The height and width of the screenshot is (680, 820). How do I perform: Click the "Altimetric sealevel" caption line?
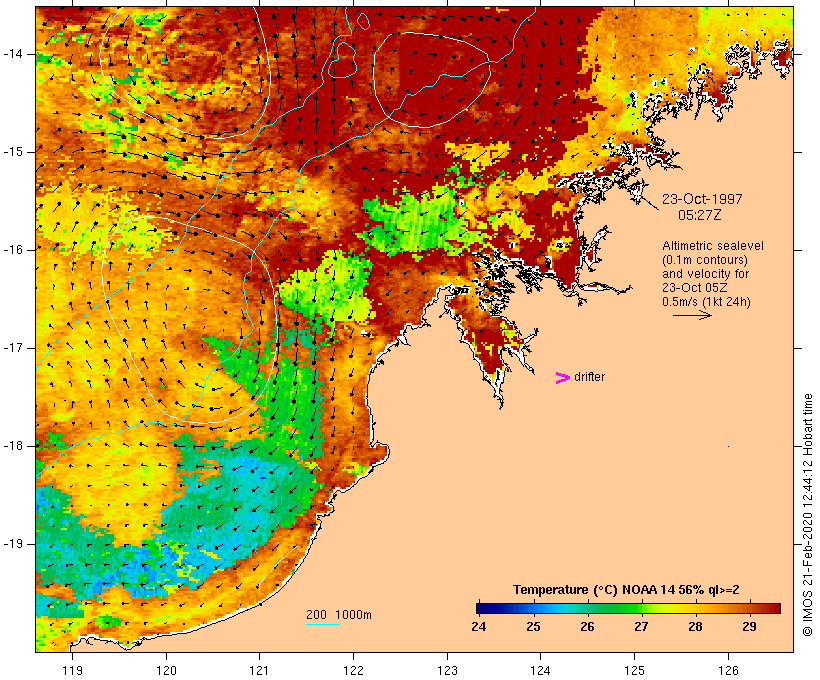[x=713, y=246]
